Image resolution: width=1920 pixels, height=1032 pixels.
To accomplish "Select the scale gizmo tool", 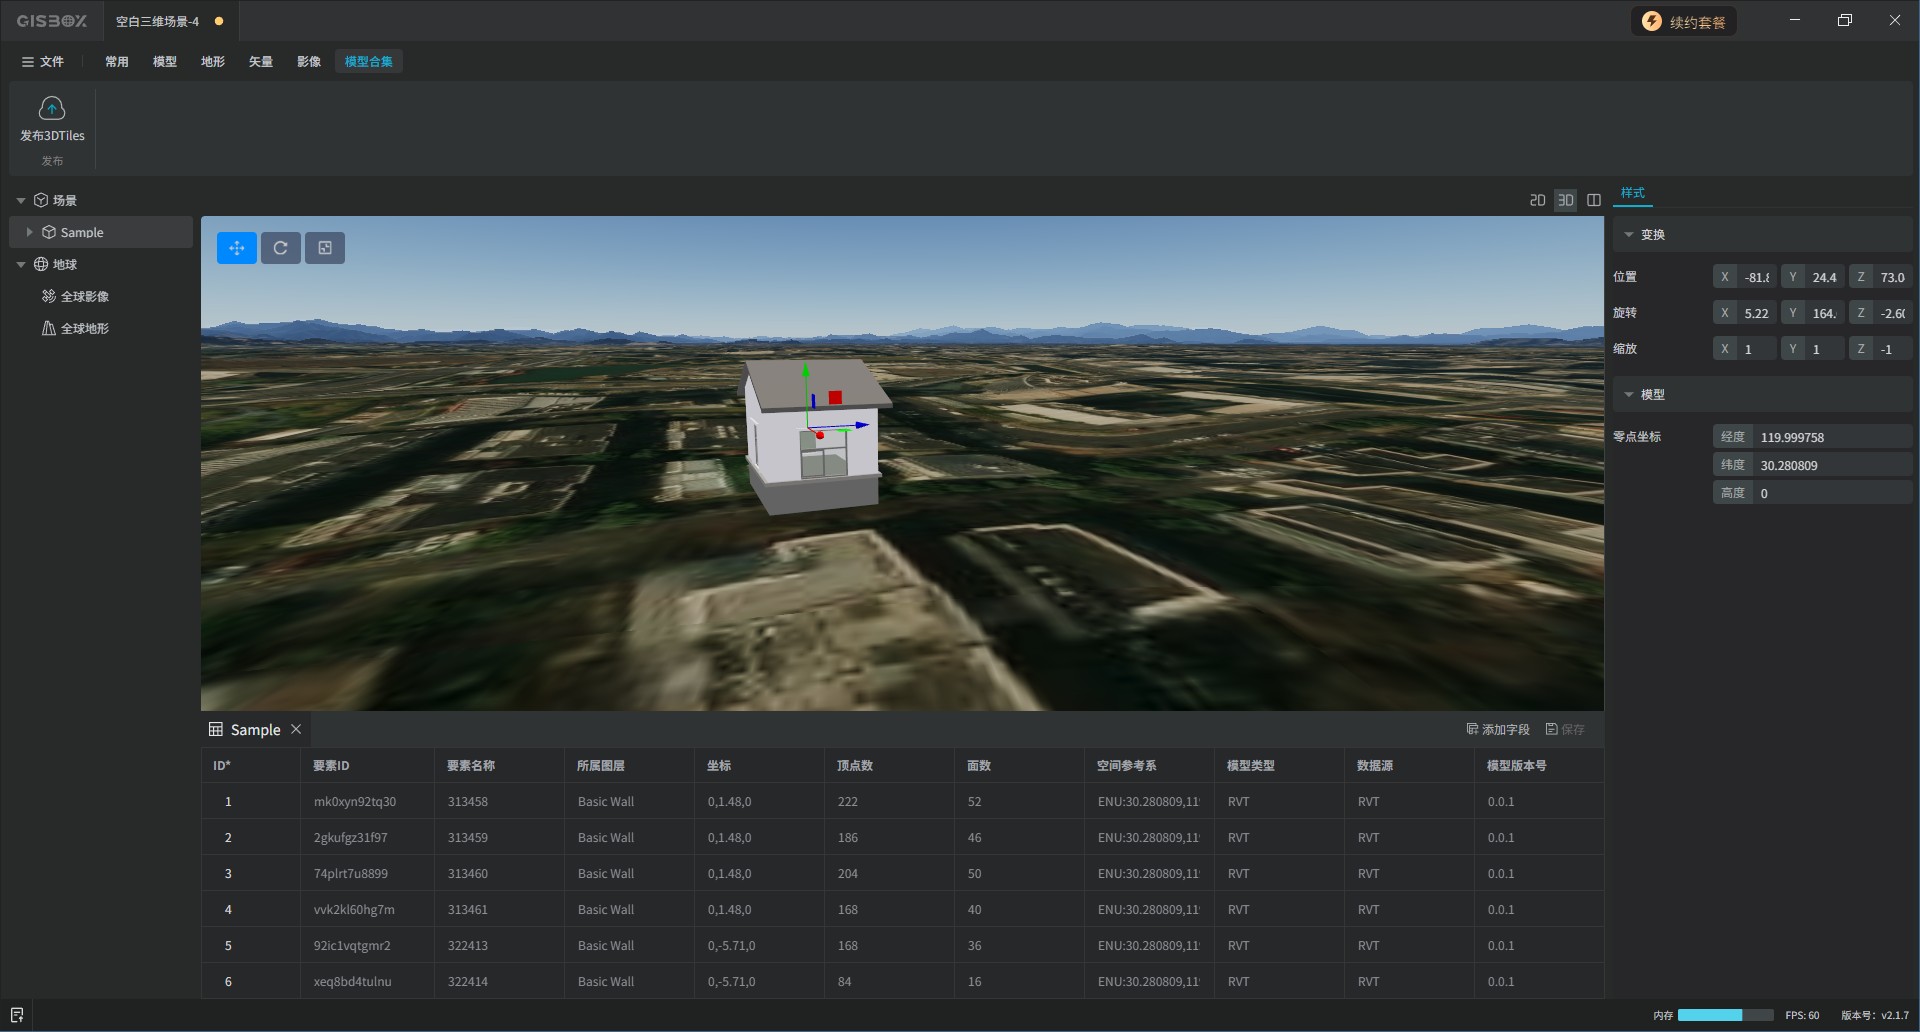I will 325,248.
